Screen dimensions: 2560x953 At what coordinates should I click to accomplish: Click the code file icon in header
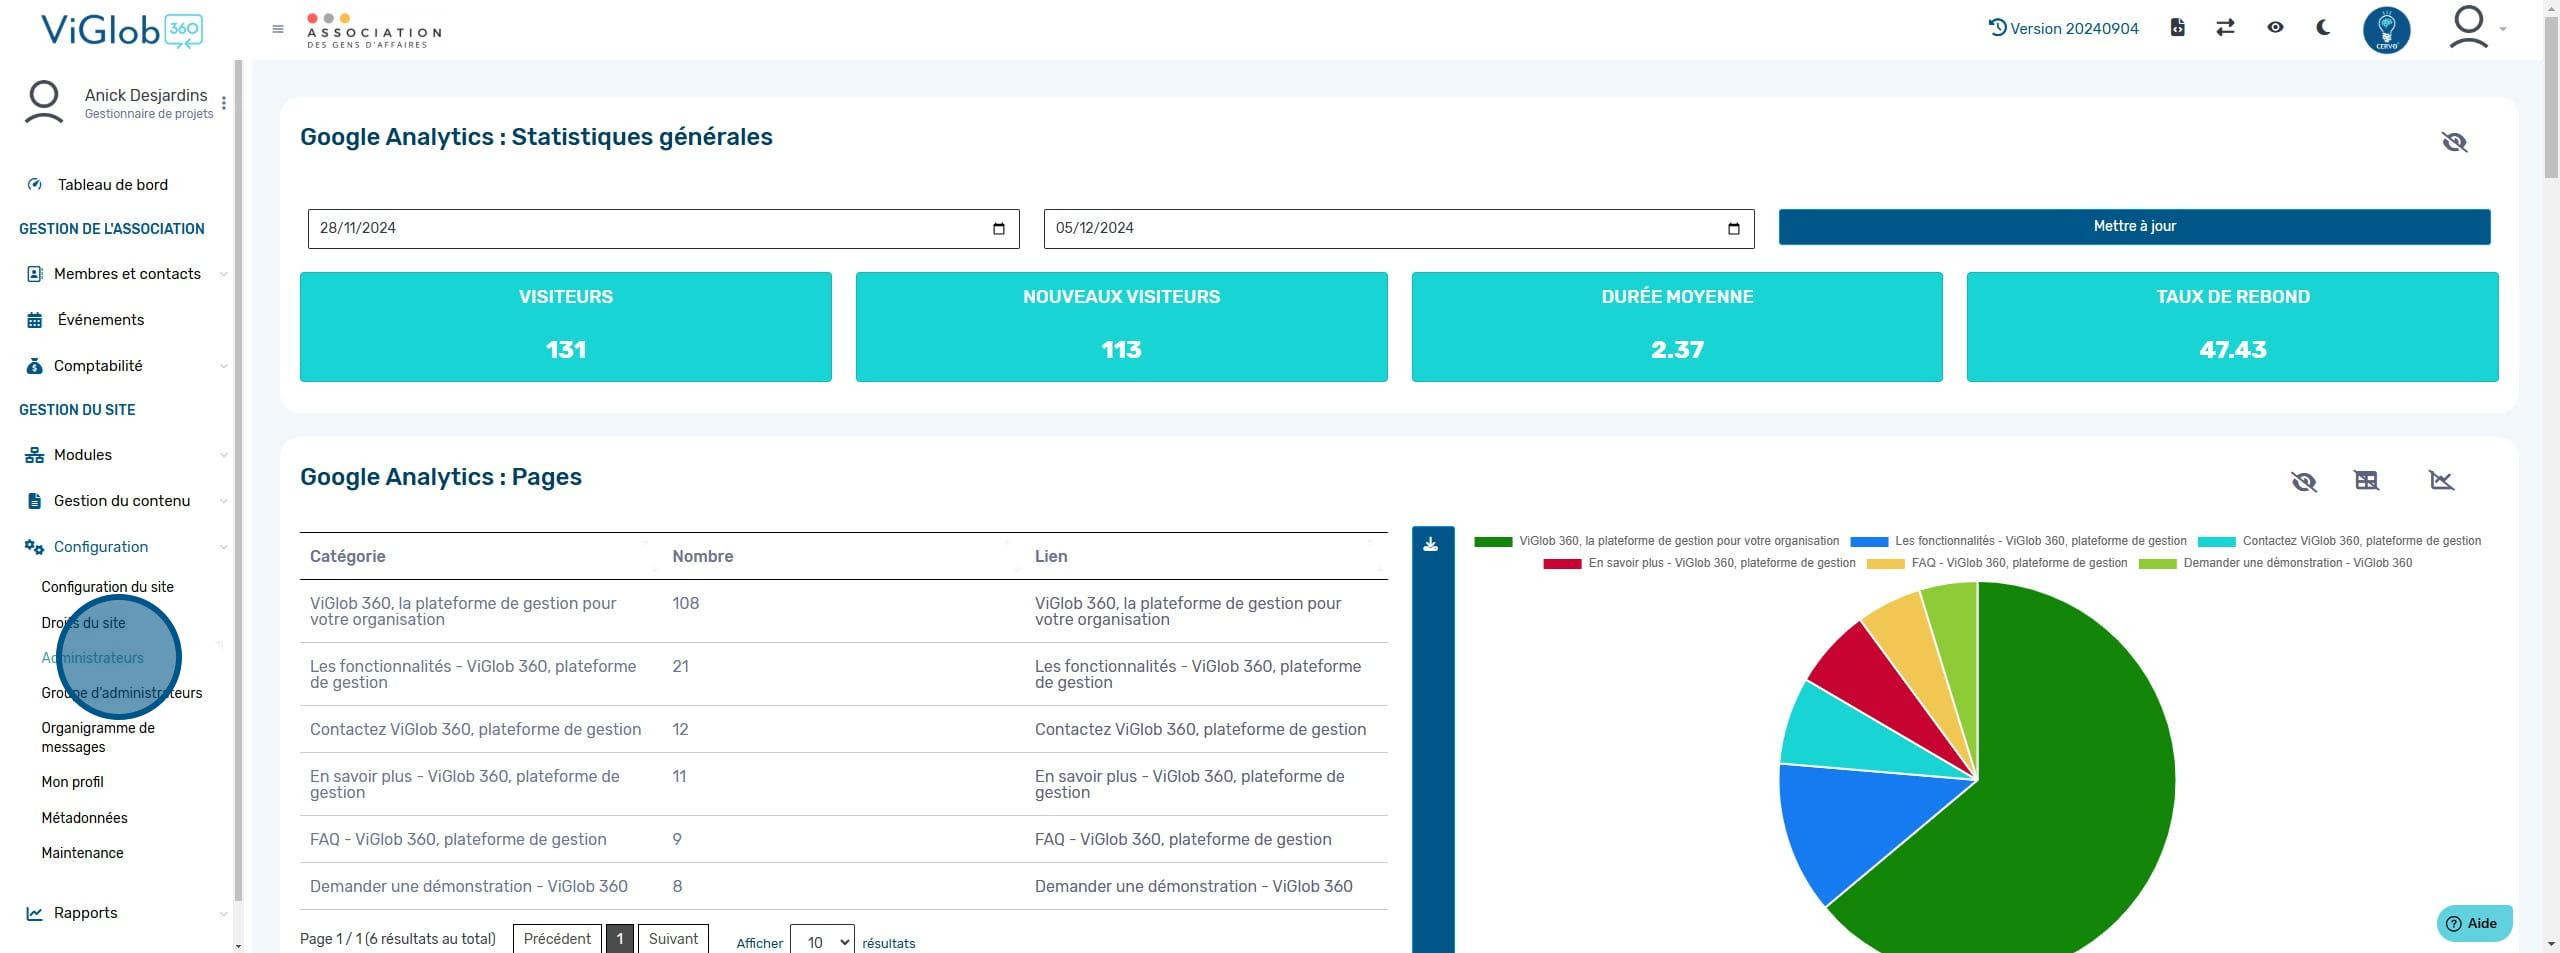coord(2177,28)
